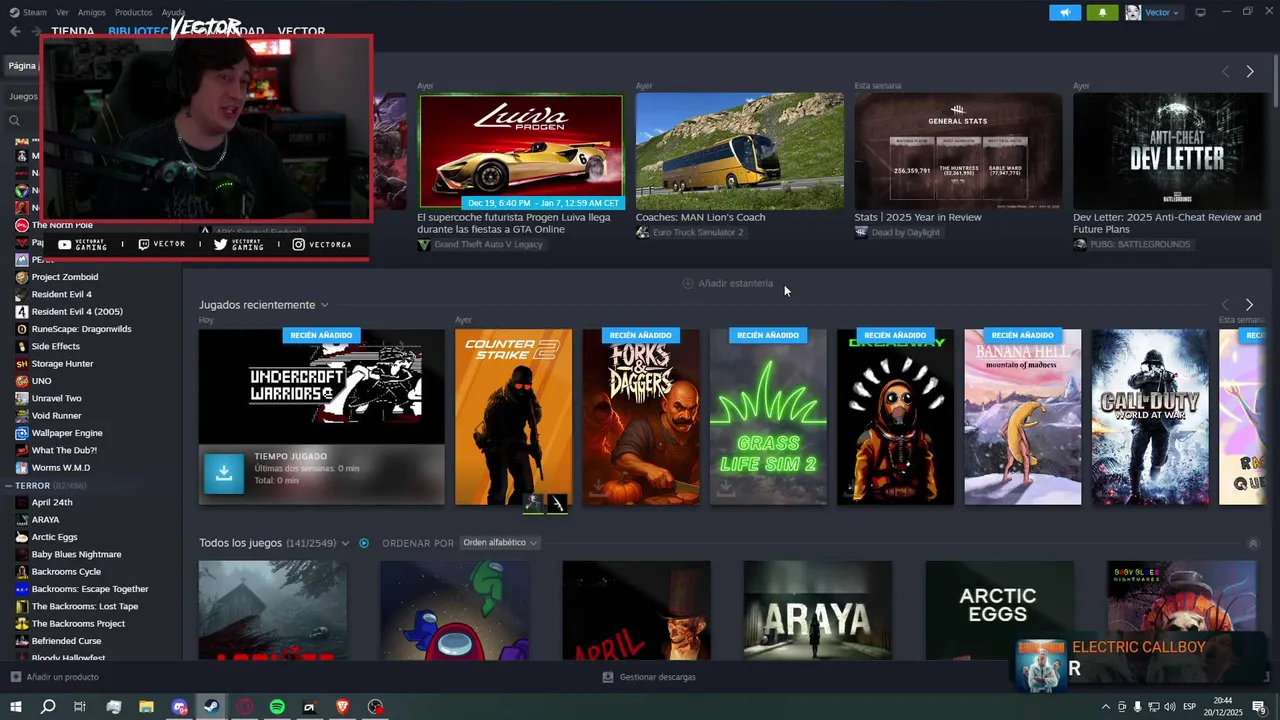
Task: Open the Luiva Progen news thumbnail
Action: click(x=520, y=151)
